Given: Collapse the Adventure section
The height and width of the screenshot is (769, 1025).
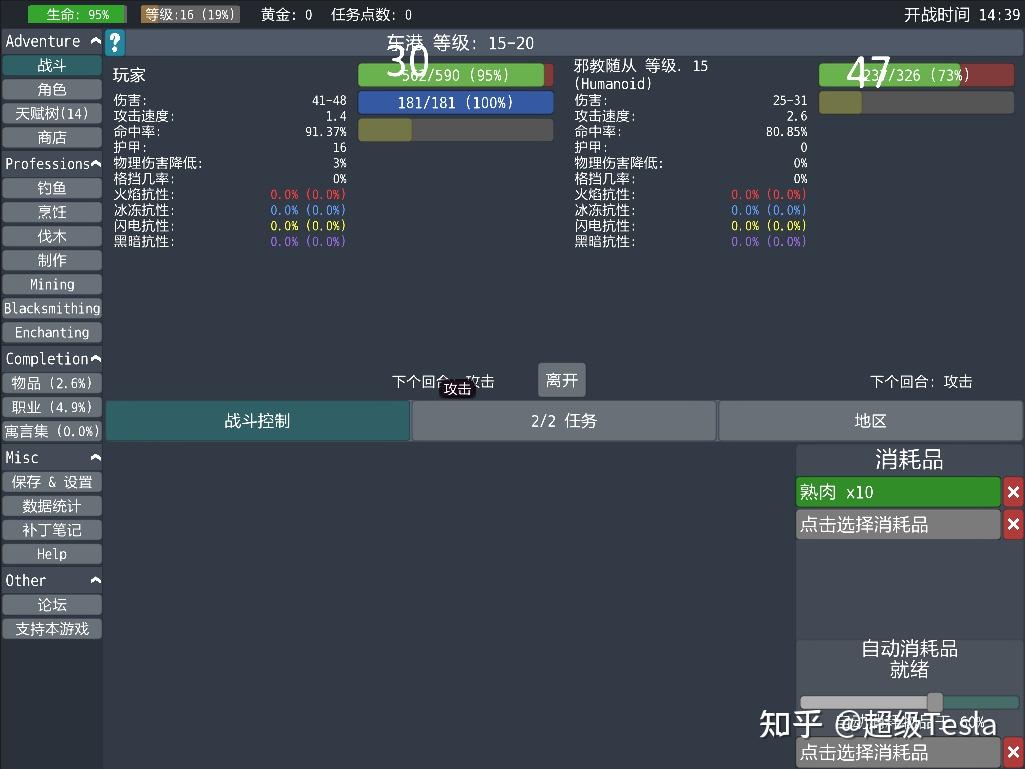Looking at the screenshot, I should [95, 41].
